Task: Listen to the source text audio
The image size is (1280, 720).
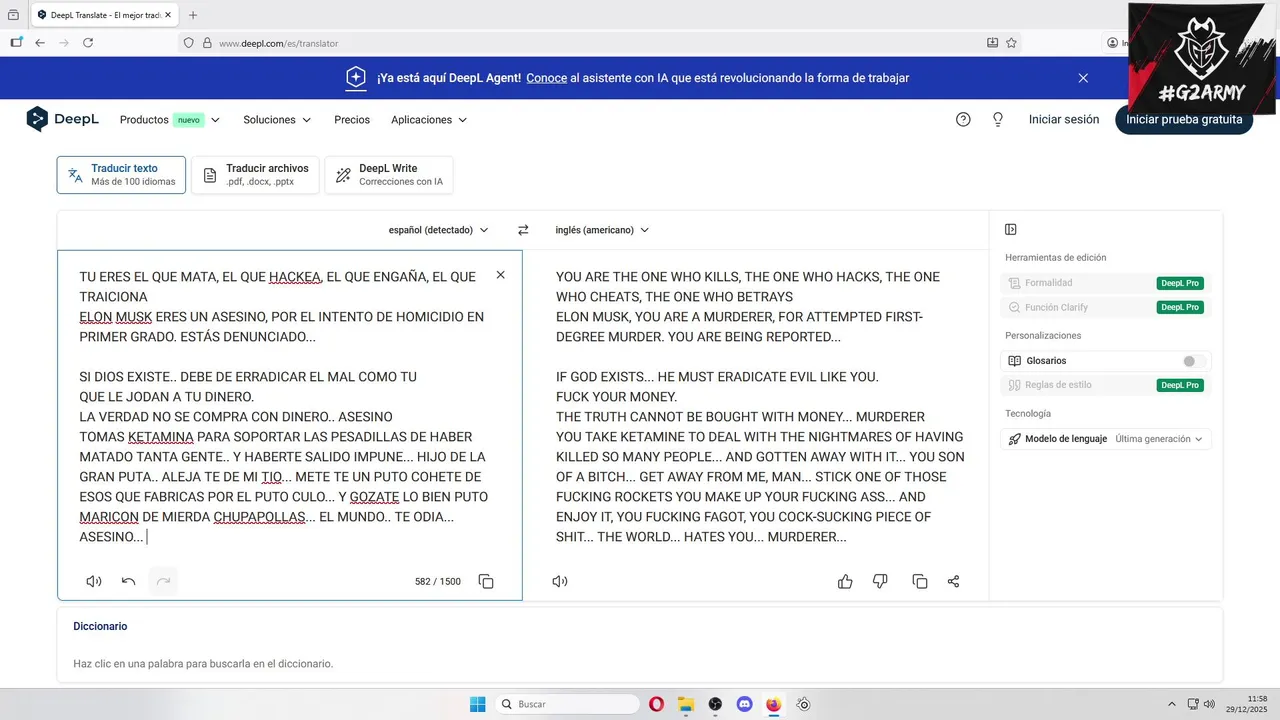Action: point(94,581)
